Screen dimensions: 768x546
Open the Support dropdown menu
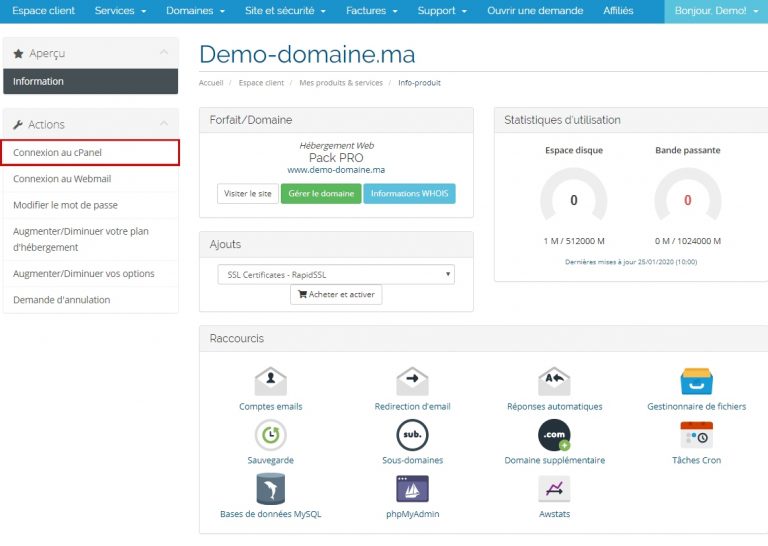442,11
